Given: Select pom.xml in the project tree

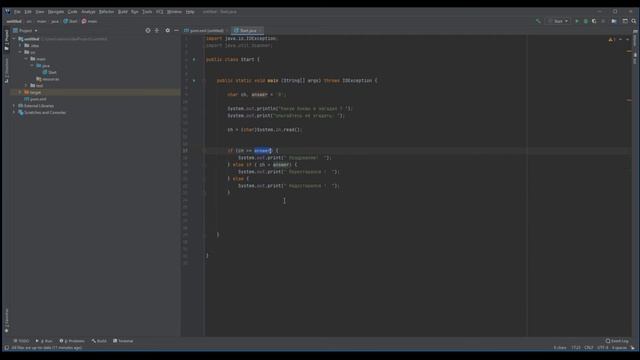Looking at the screenshot, I should [x=35, y=99].
